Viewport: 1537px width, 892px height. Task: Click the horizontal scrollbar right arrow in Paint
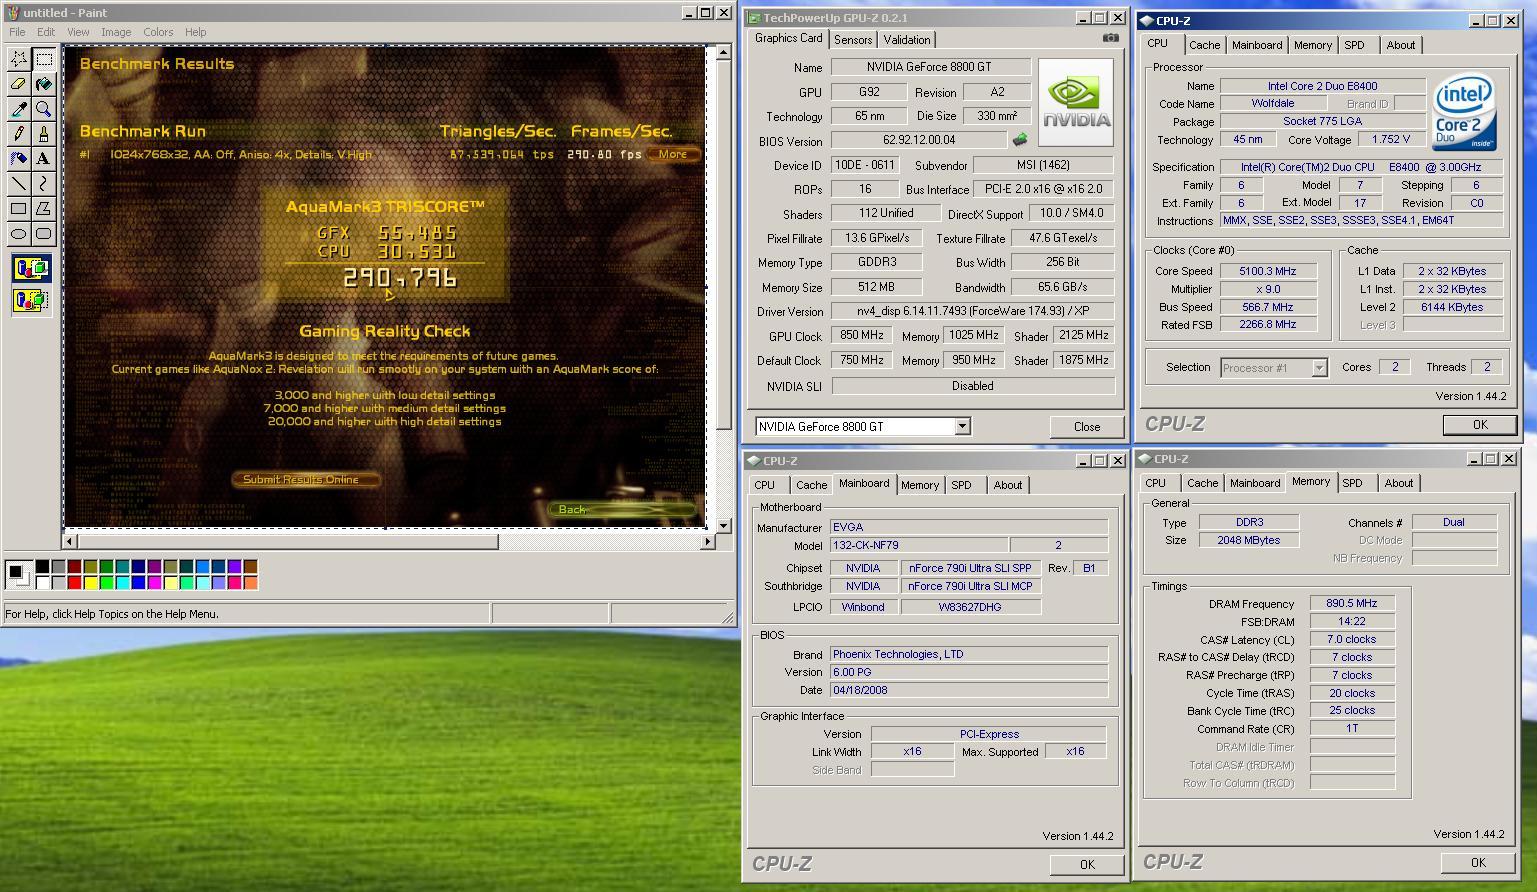point(708,541)
